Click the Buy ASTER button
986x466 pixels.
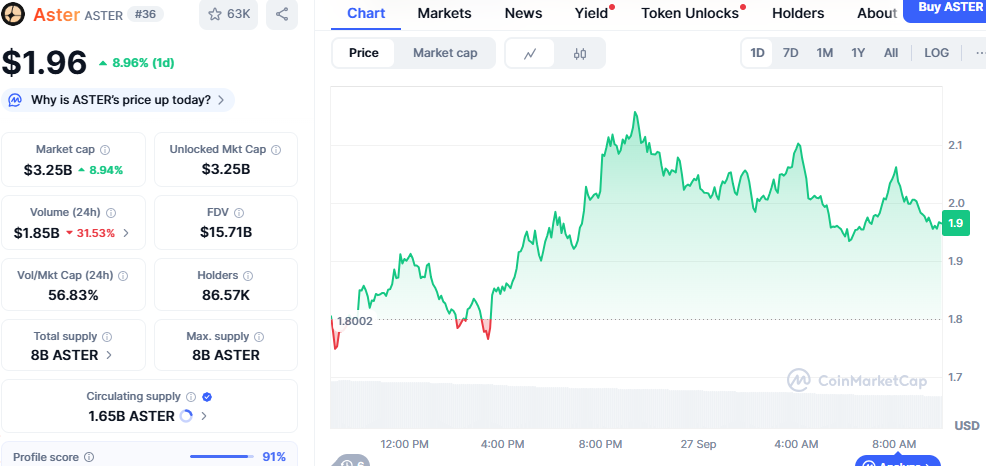[944, 9]
